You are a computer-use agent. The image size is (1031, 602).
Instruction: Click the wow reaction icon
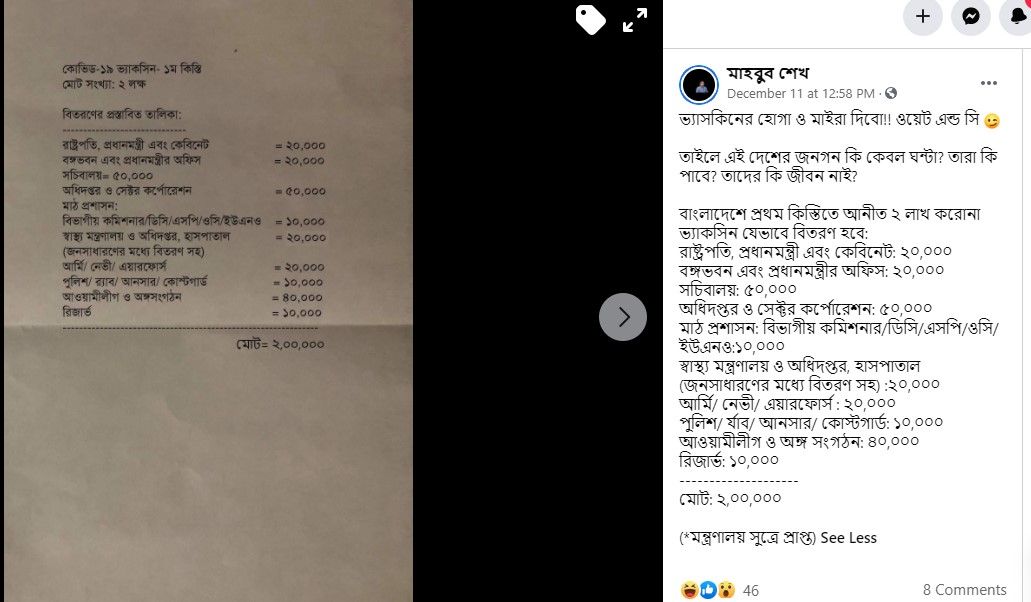pos(726,590)
